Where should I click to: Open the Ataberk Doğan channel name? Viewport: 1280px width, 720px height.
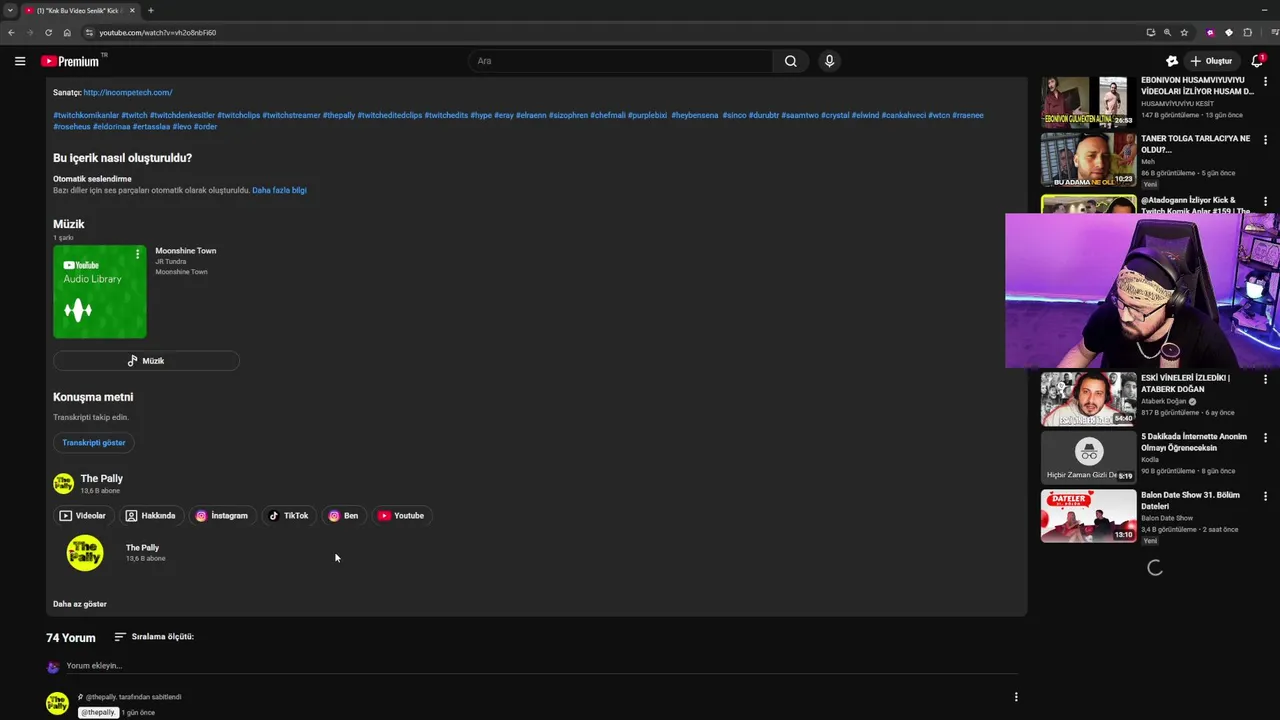pos(1164,401)
